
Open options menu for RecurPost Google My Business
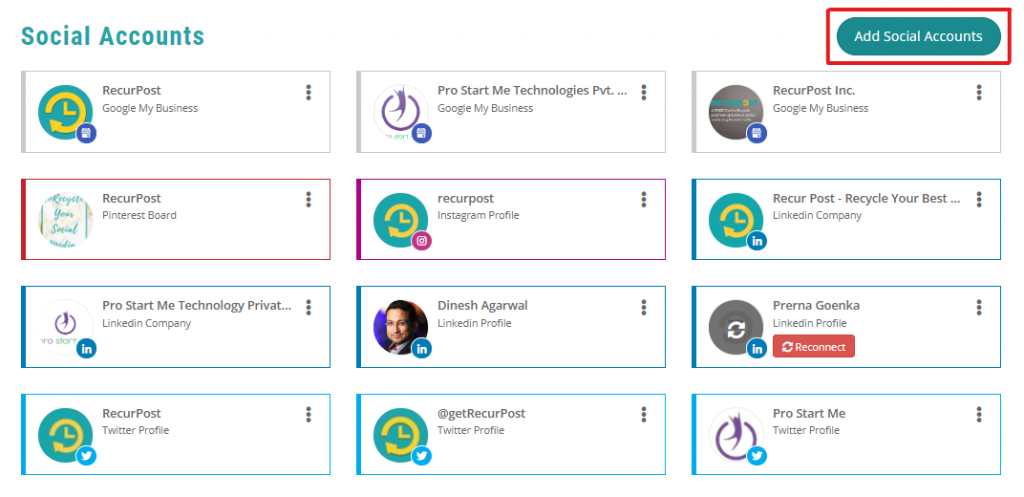point(309,92)
